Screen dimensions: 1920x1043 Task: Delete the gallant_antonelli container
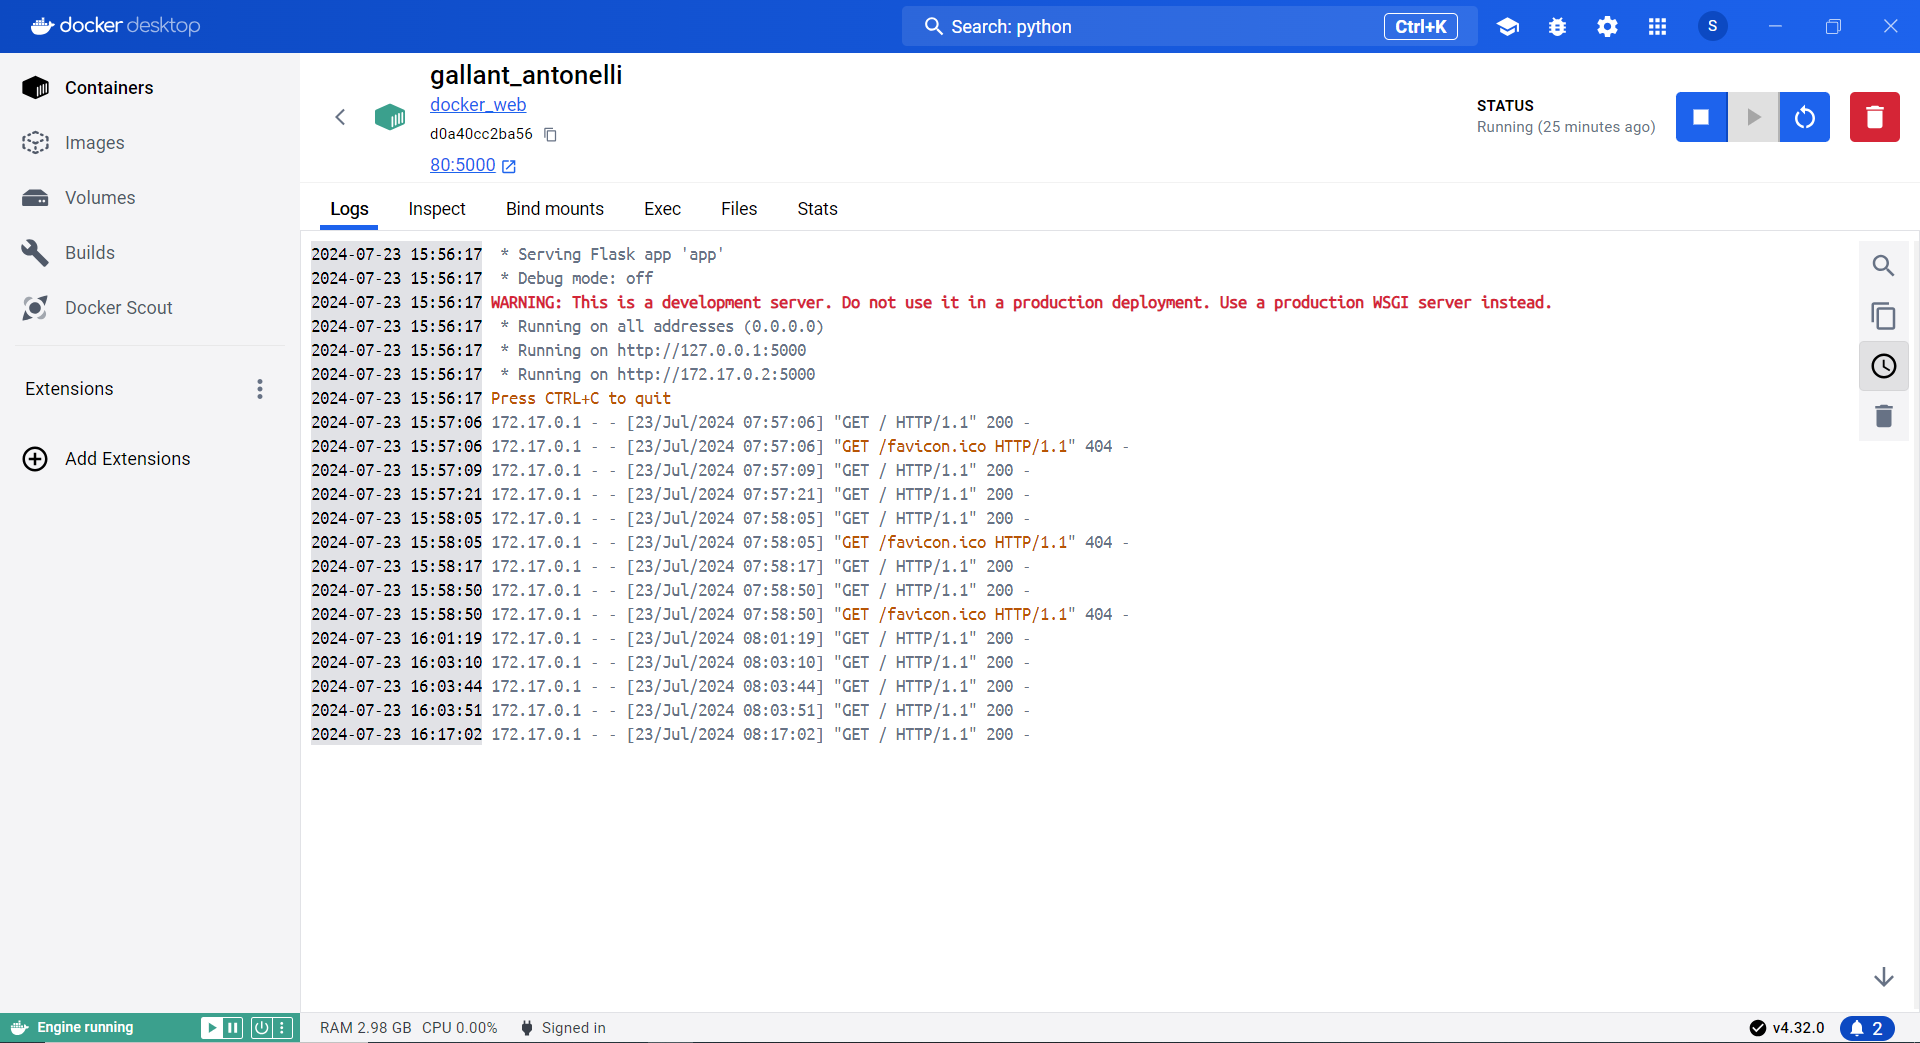coord(1875,117)
